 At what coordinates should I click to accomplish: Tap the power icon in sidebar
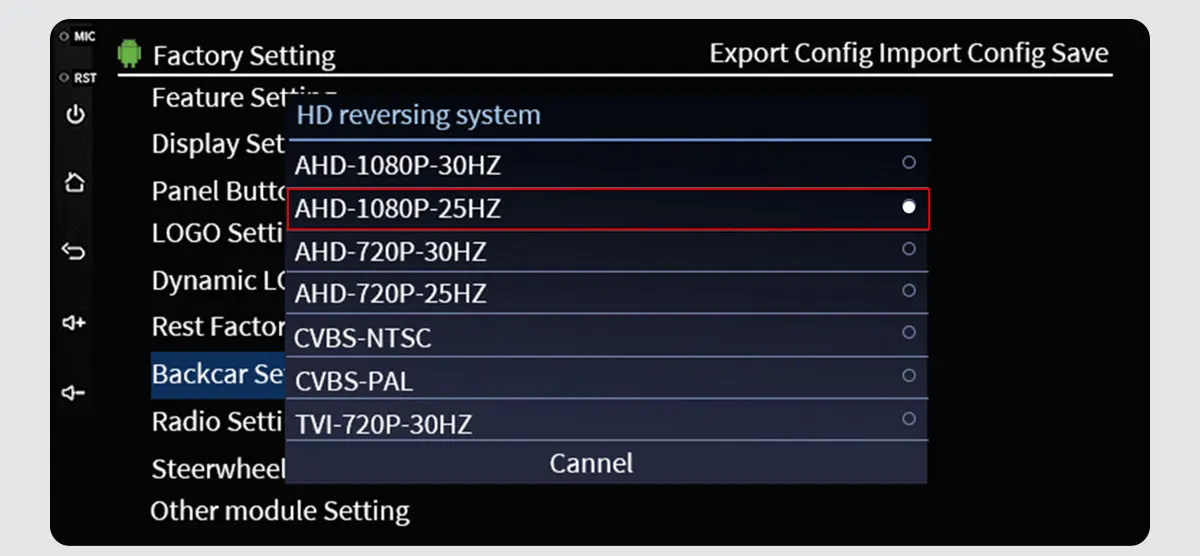pyautogui.click(x=75, y=114)
